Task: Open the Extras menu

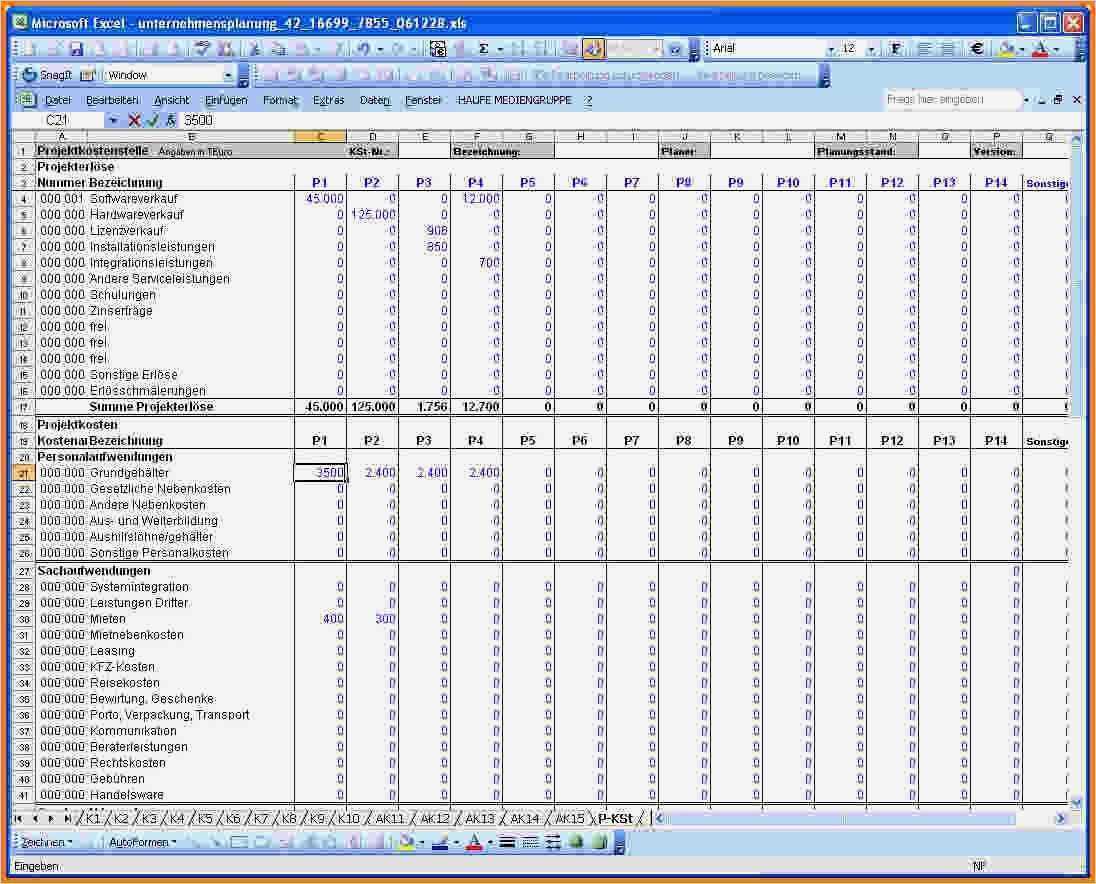Action: tap(329, 99)
